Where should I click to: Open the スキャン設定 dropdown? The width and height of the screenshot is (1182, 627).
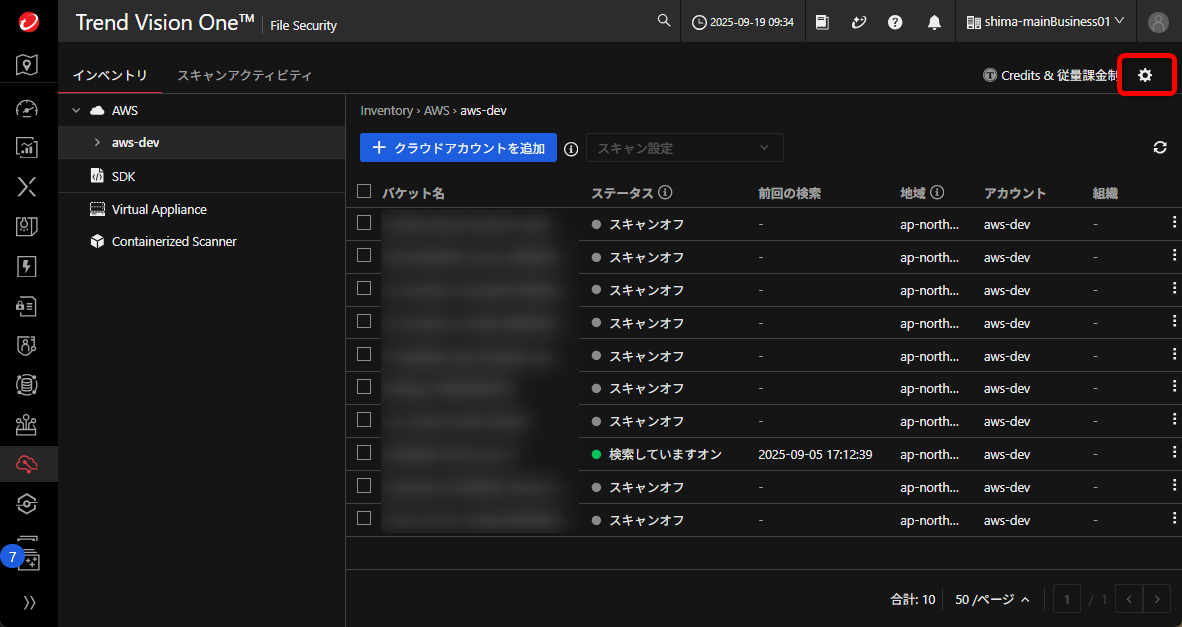pyautogui.click(x=684, y=148)
